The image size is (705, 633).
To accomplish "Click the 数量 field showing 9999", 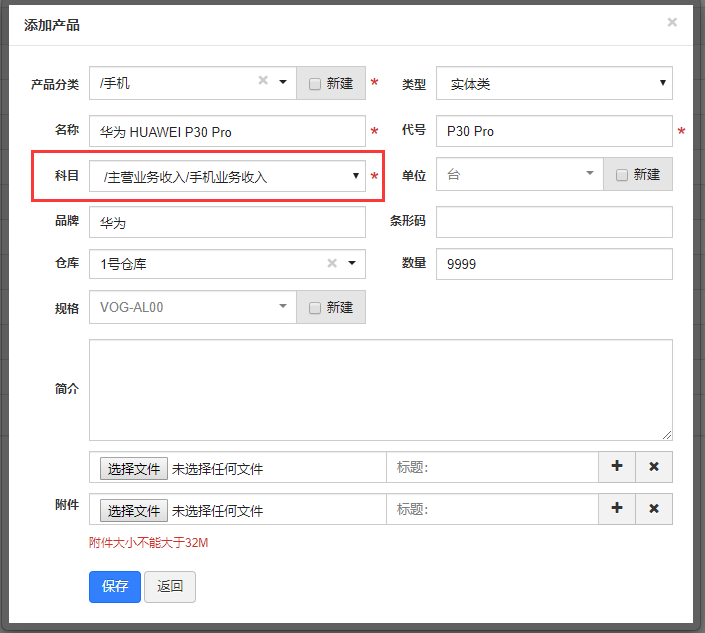I will [554, 264].
